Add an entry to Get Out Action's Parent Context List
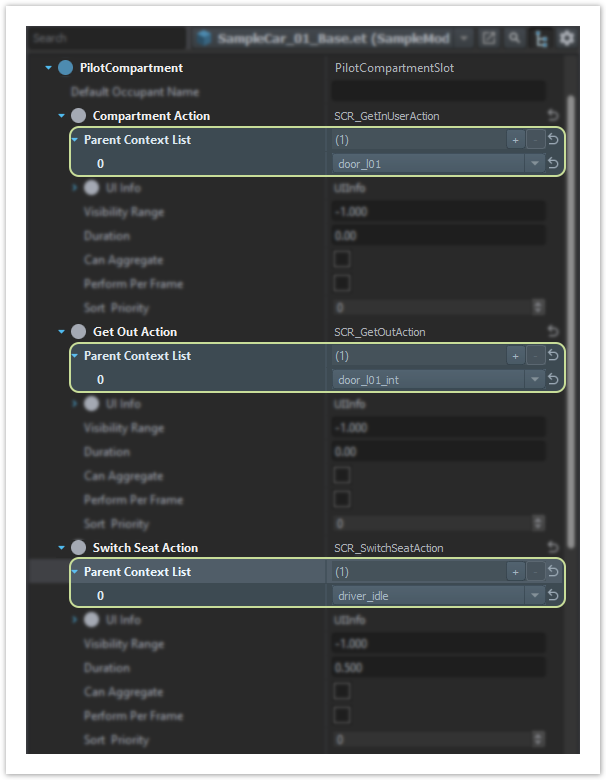Screen dimensions: 606x780 tap(515, 356)
